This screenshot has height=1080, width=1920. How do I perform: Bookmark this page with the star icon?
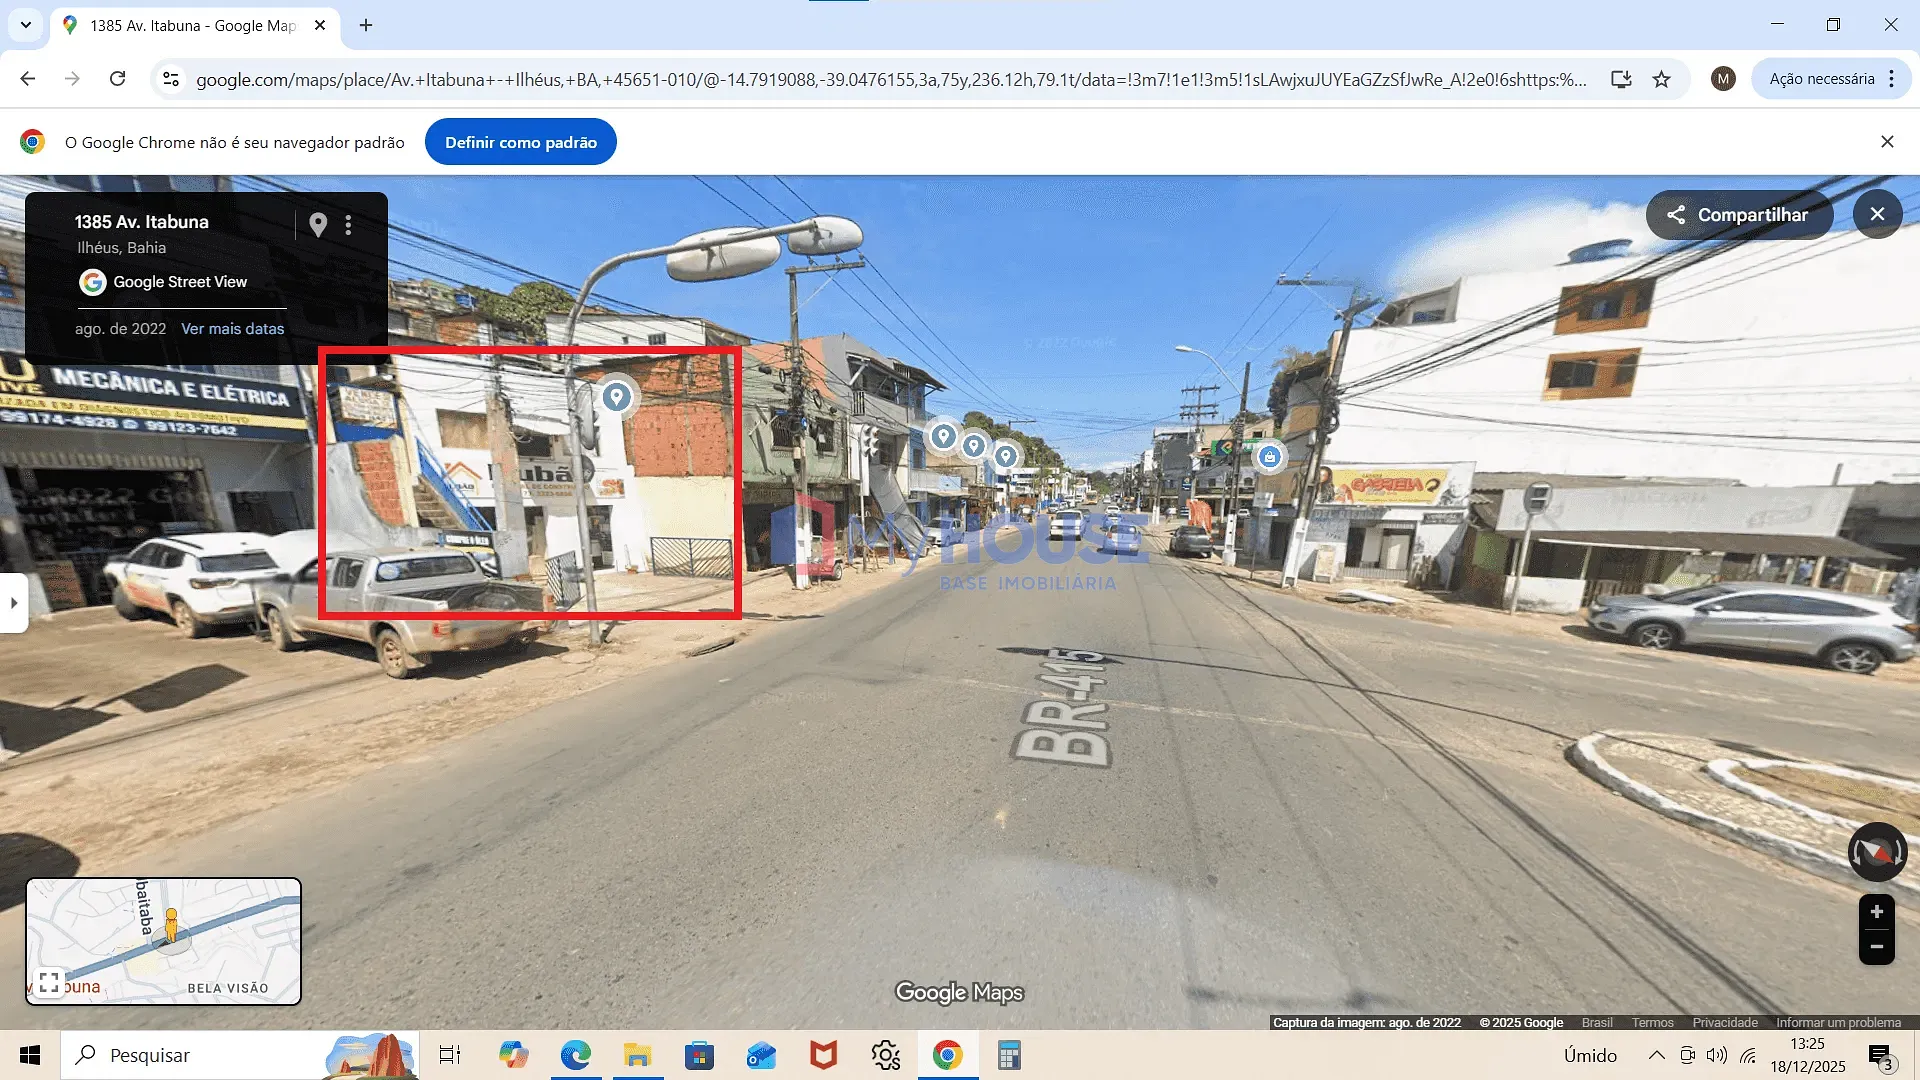coord(1661,79)
